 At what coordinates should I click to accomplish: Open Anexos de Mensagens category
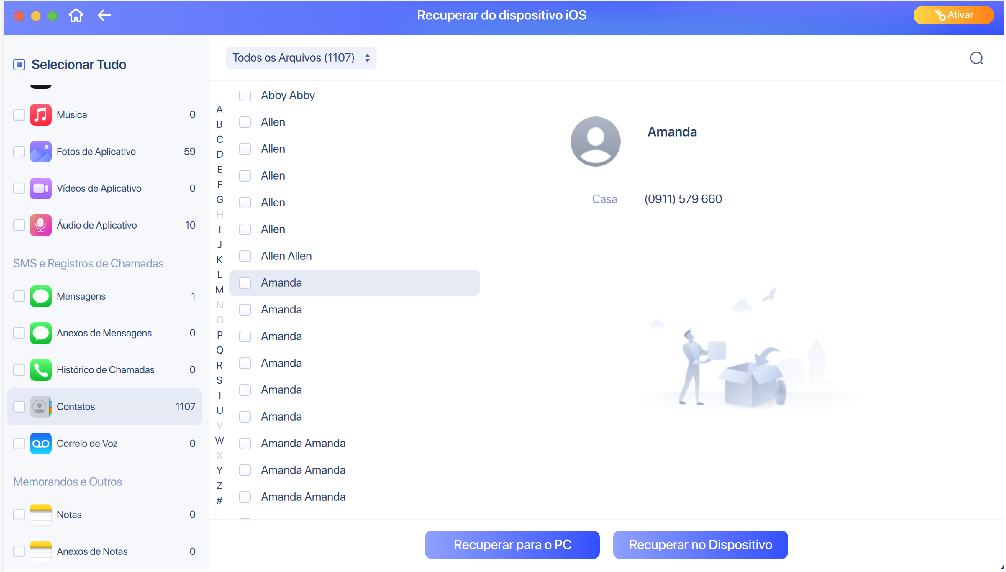click(x=104, y=333)
